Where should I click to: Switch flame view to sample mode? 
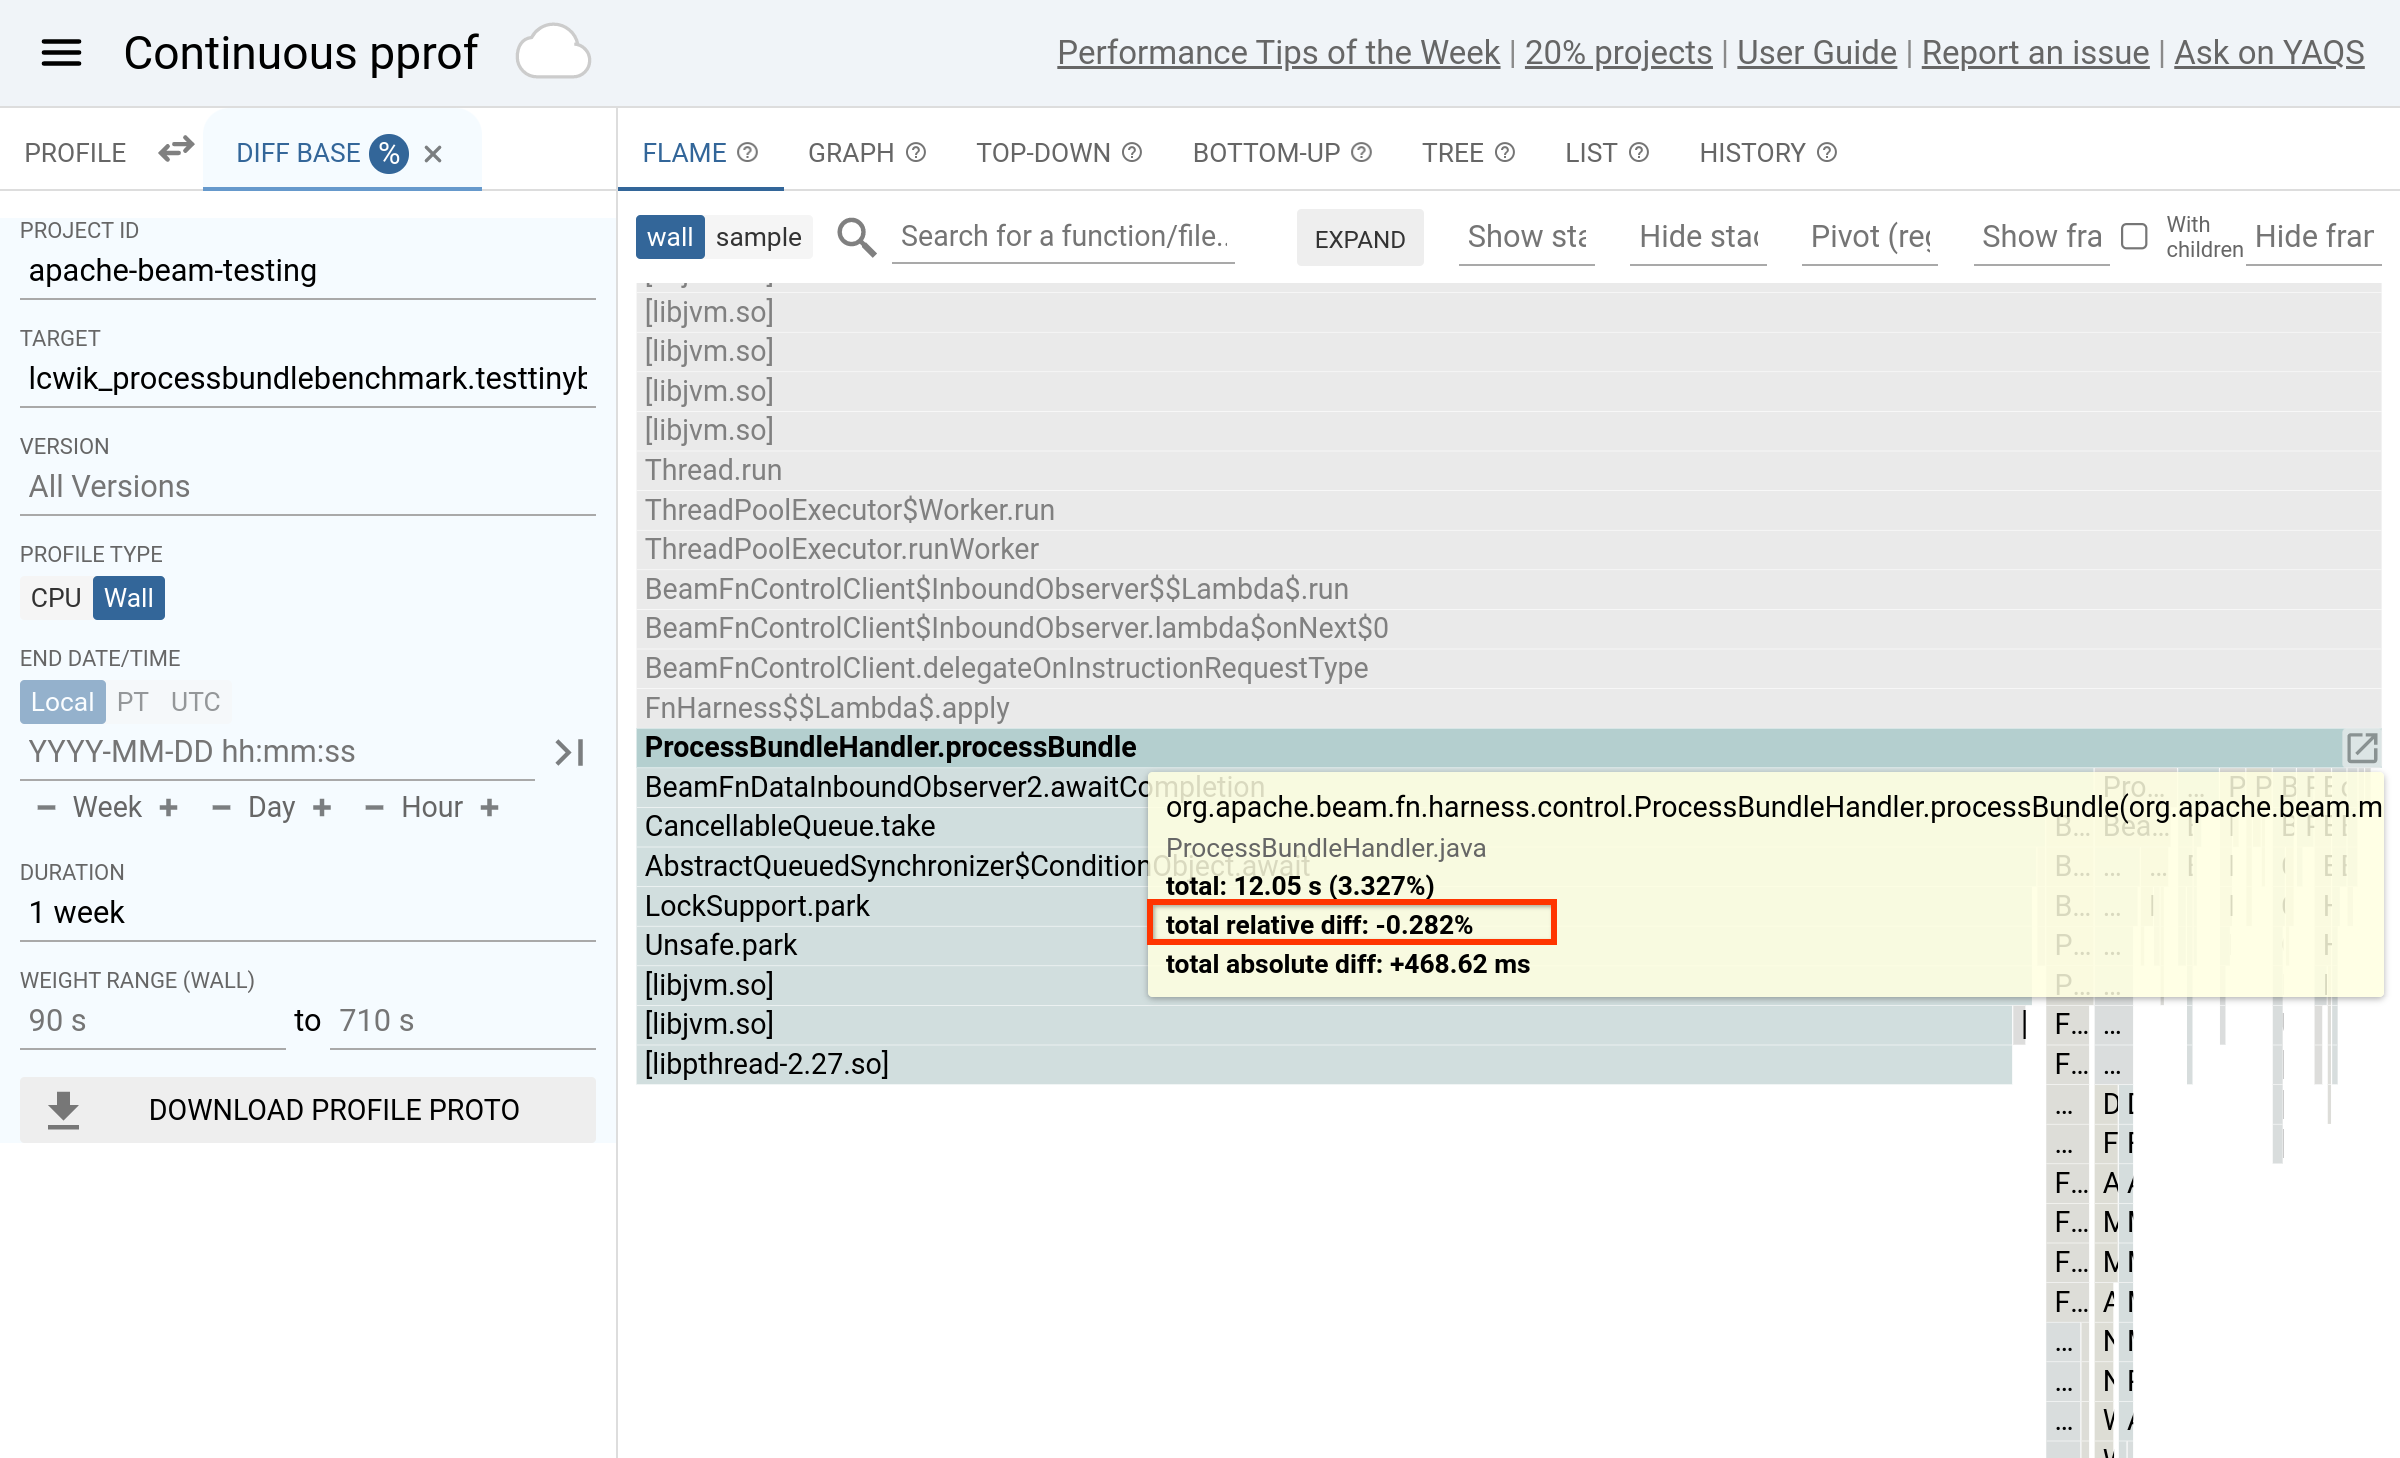point(758,237)
